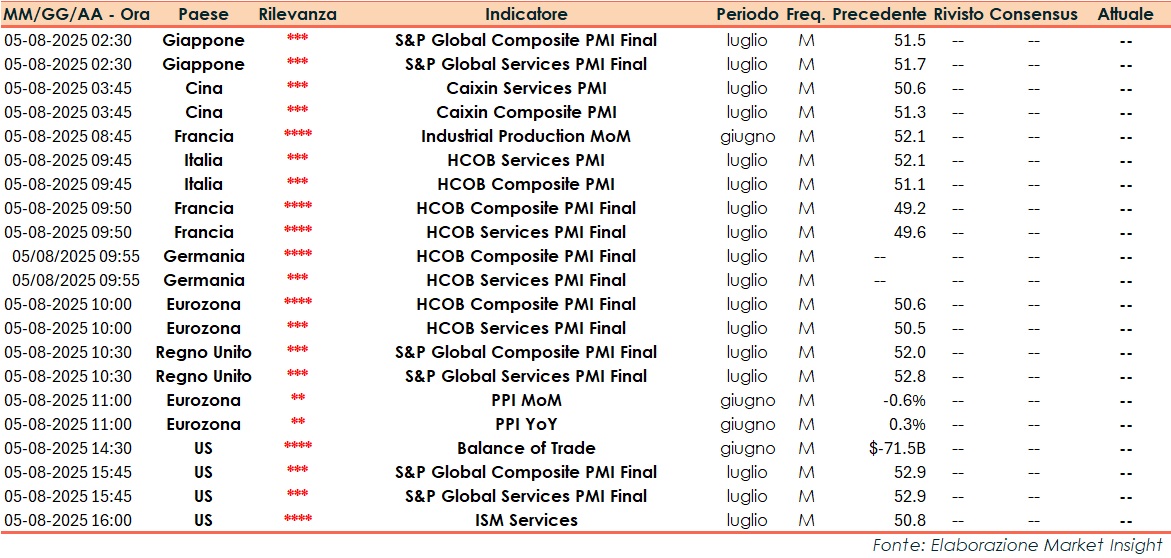
Task: Select the ISM Services indicator
Action: [526, 520]
